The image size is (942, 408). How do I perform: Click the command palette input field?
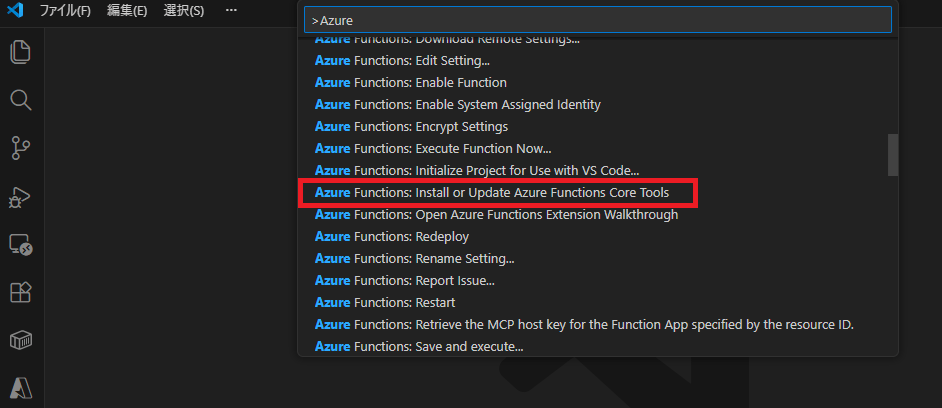tap(597, 20)
